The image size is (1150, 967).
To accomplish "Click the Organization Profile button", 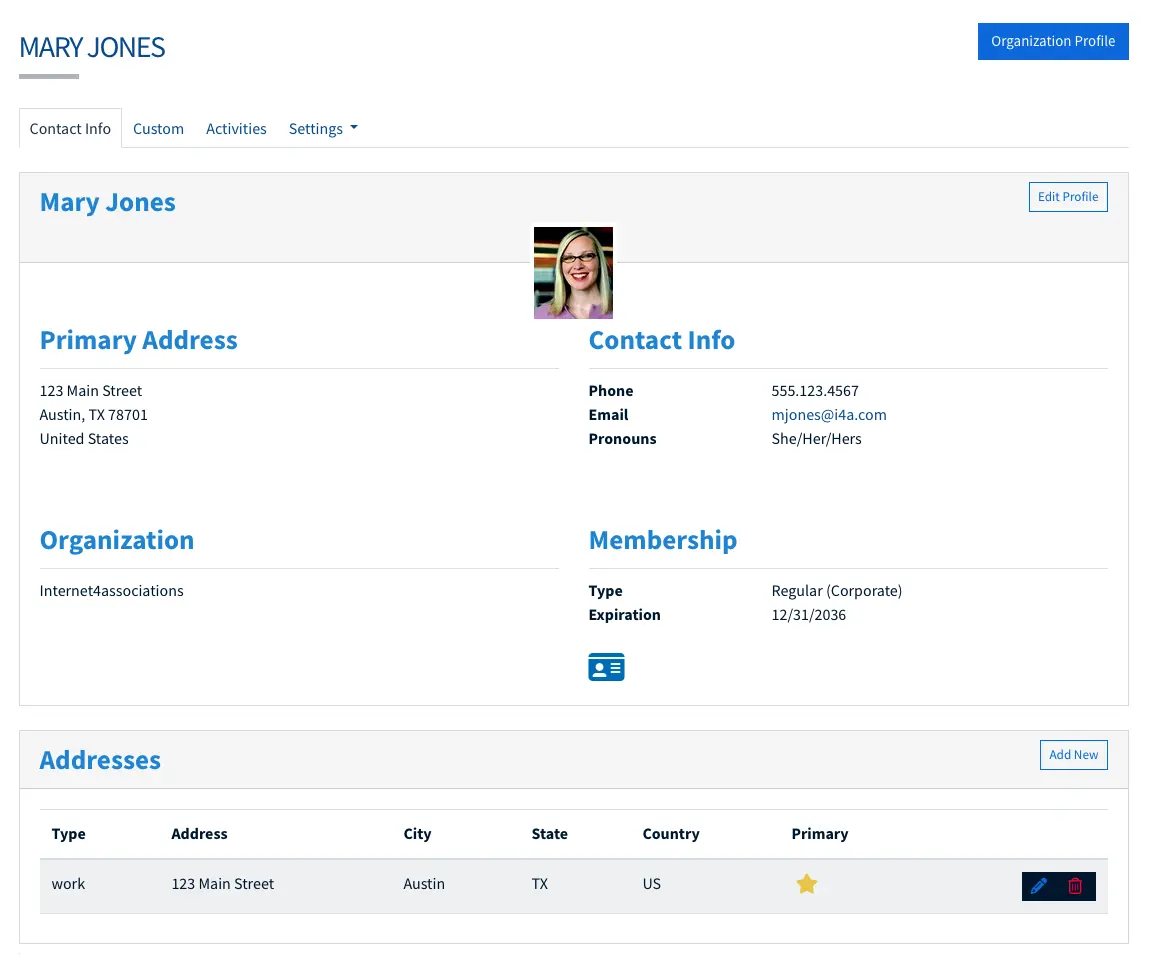I will (1053, 41).
